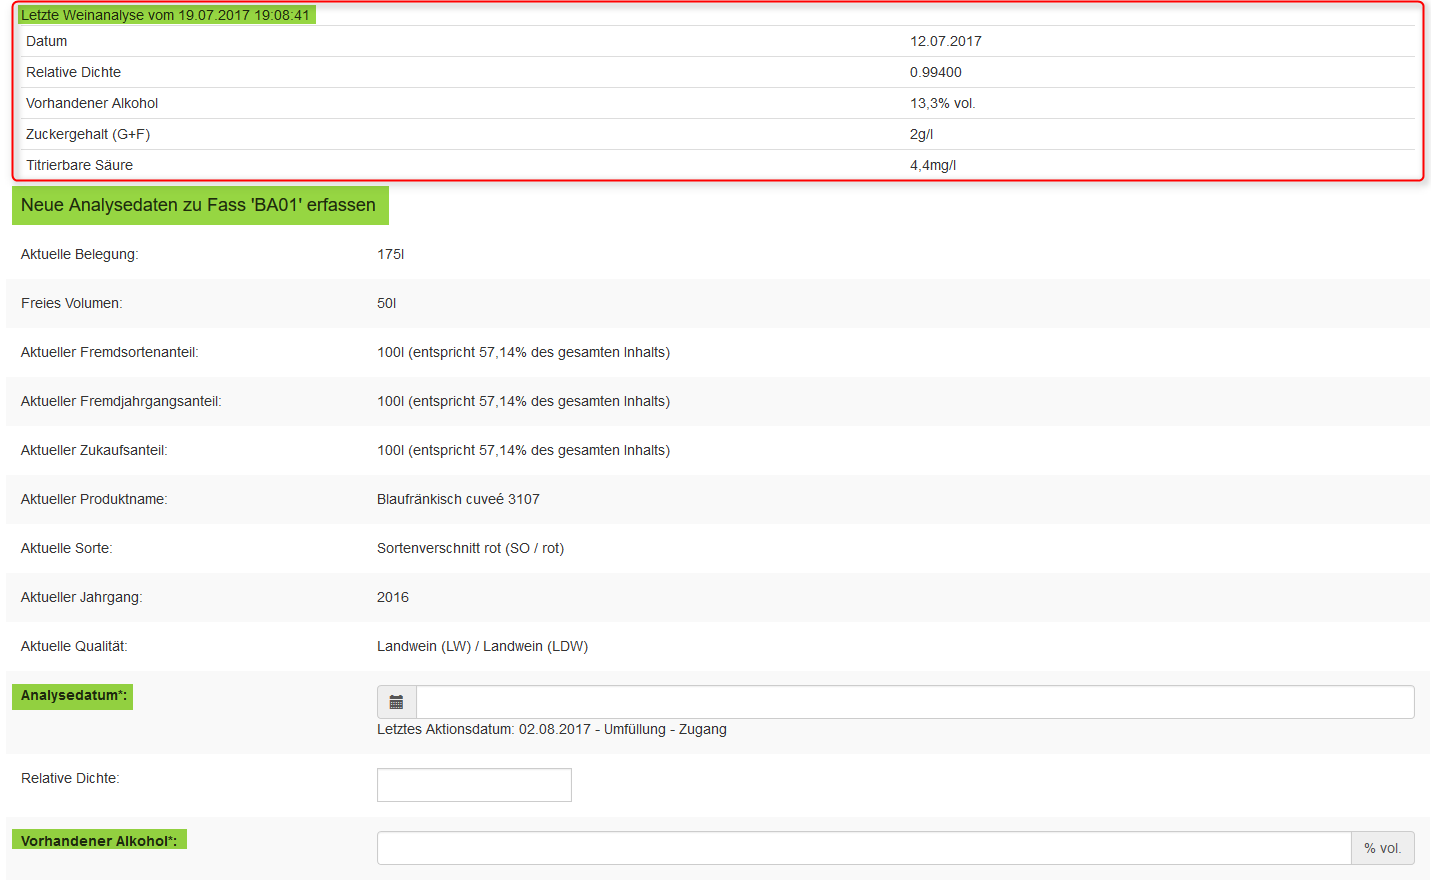Open the calendar picker for Analysedatum
The height and width of the screenshot is (883, 1431).
[x=396, y=702]
